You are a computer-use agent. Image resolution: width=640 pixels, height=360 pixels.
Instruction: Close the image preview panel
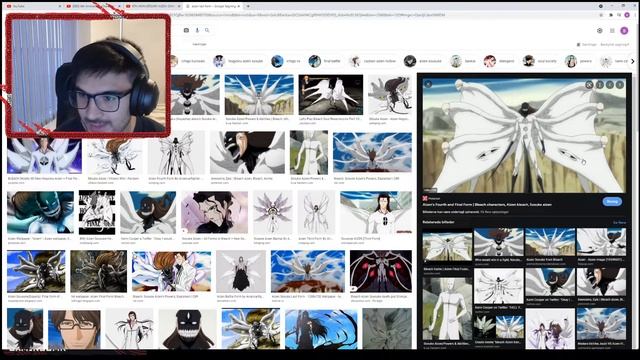coord(428,84)
